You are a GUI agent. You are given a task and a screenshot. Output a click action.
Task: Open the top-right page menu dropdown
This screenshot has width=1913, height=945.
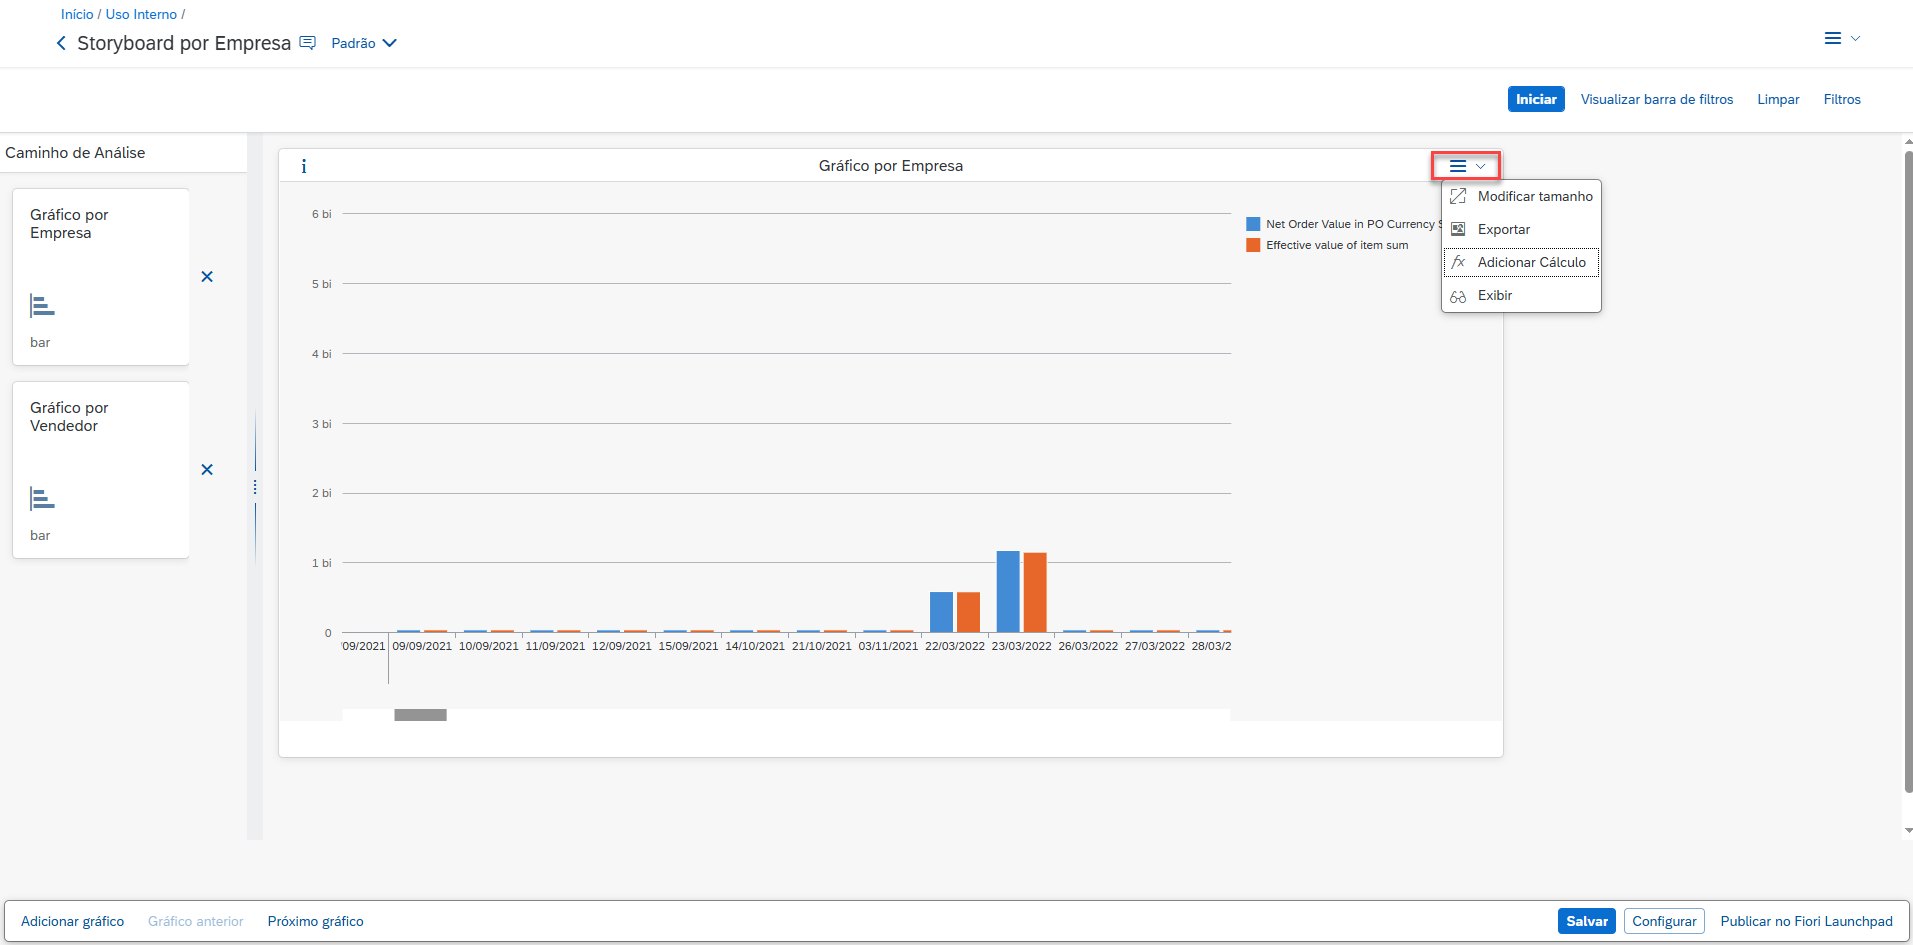pos(1841,39)
